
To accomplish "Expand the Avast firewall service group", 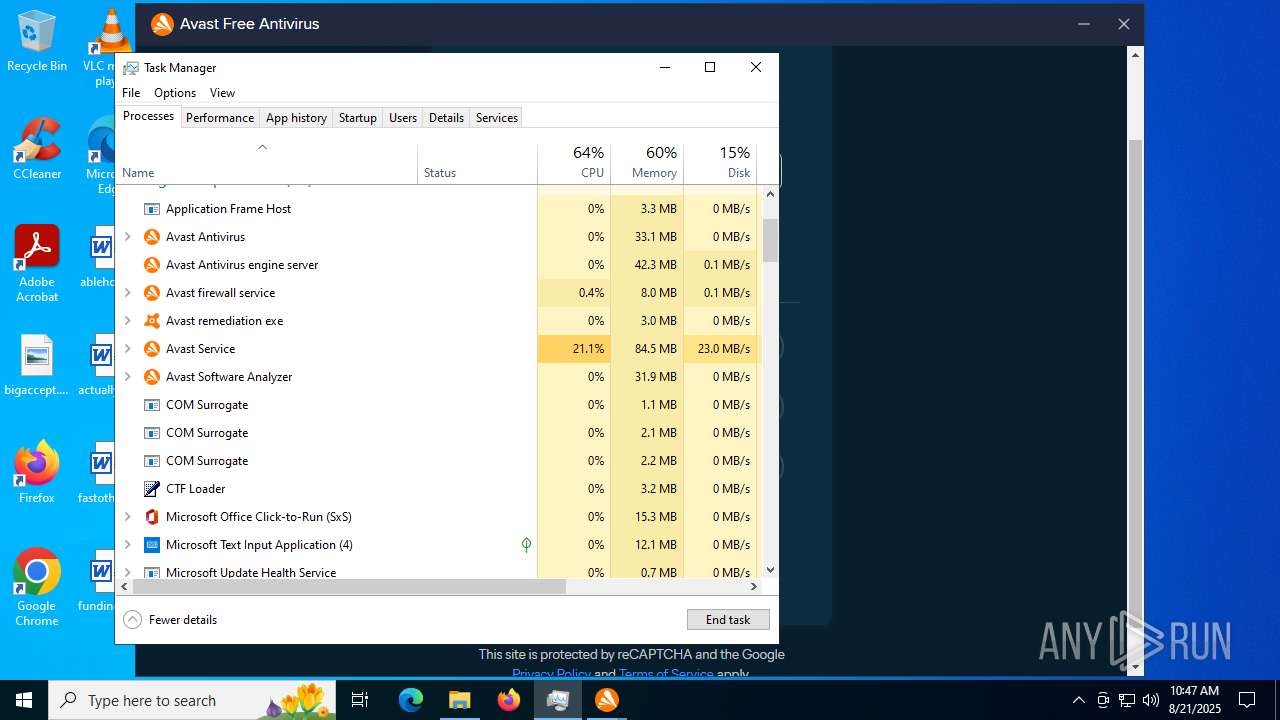I will point(127,293).
